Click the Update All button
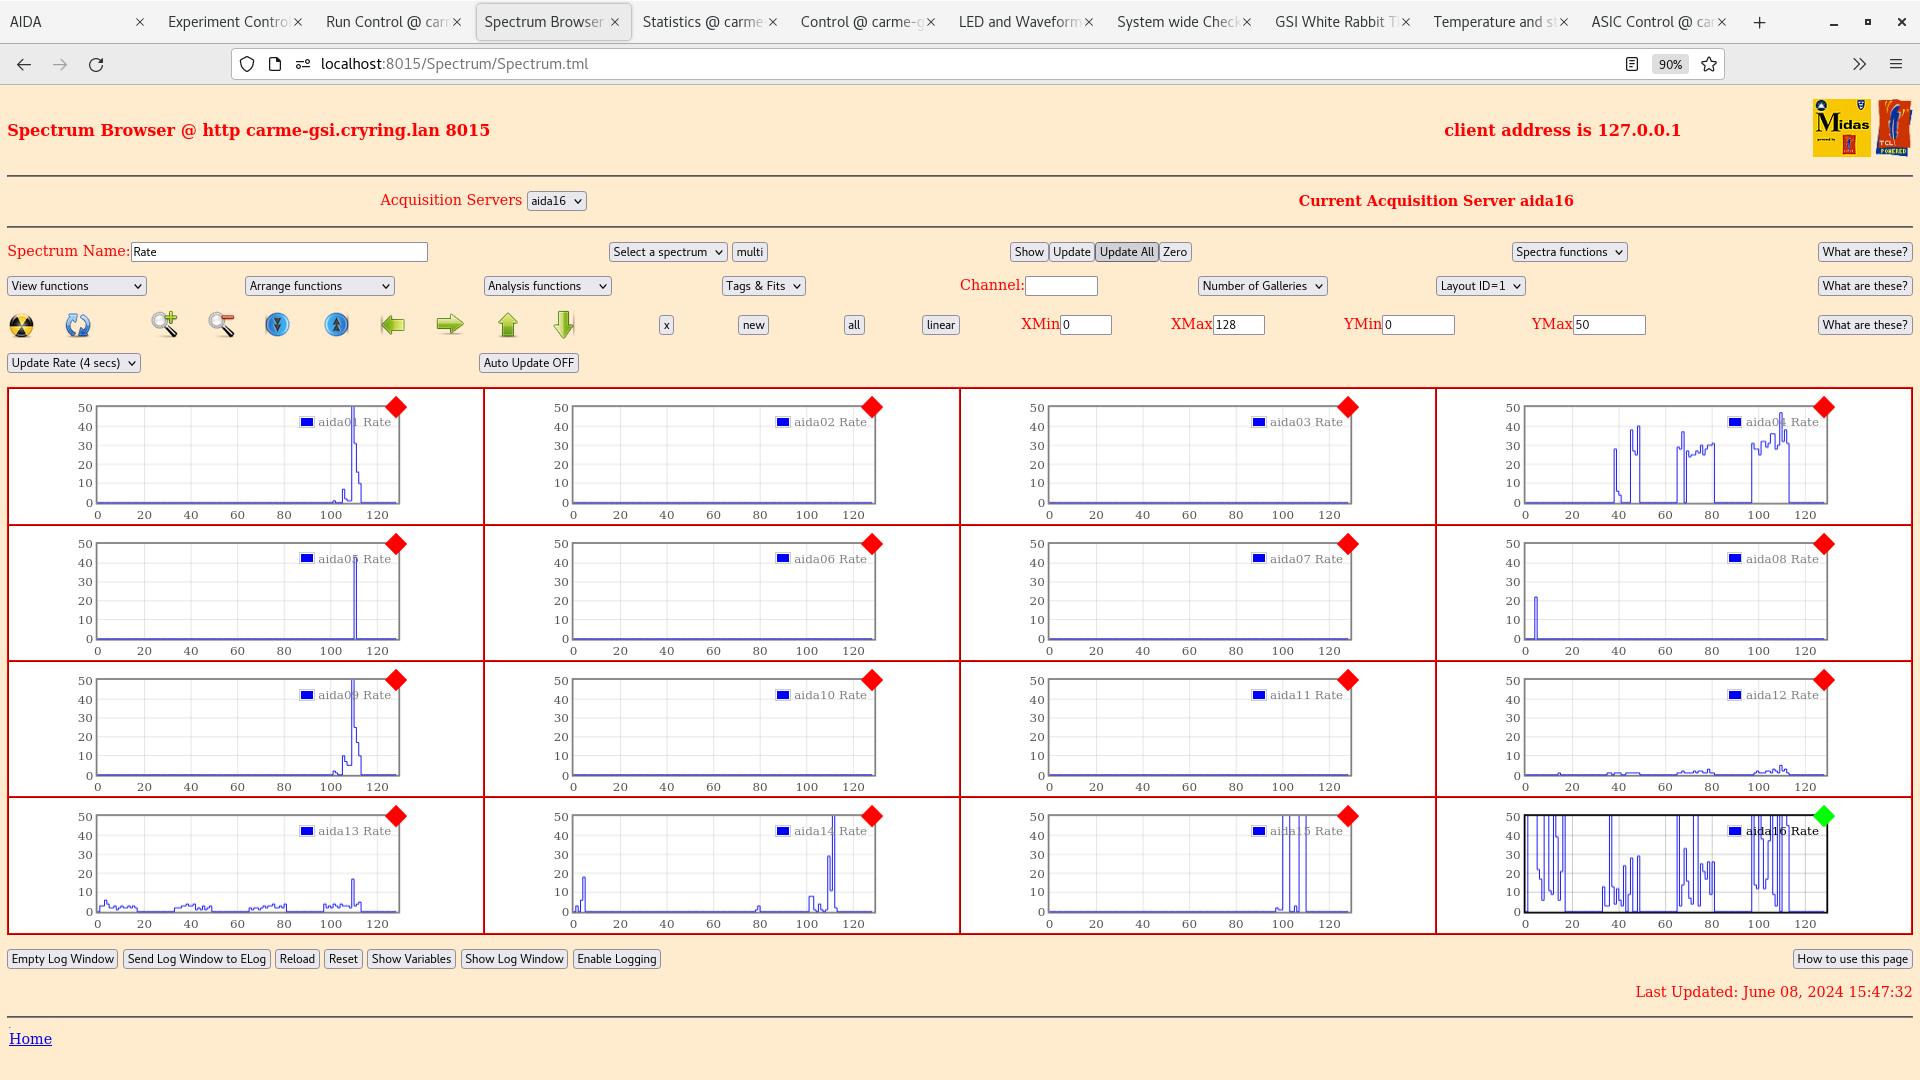This screenshot has height=1080, width=1920. 1126,252
